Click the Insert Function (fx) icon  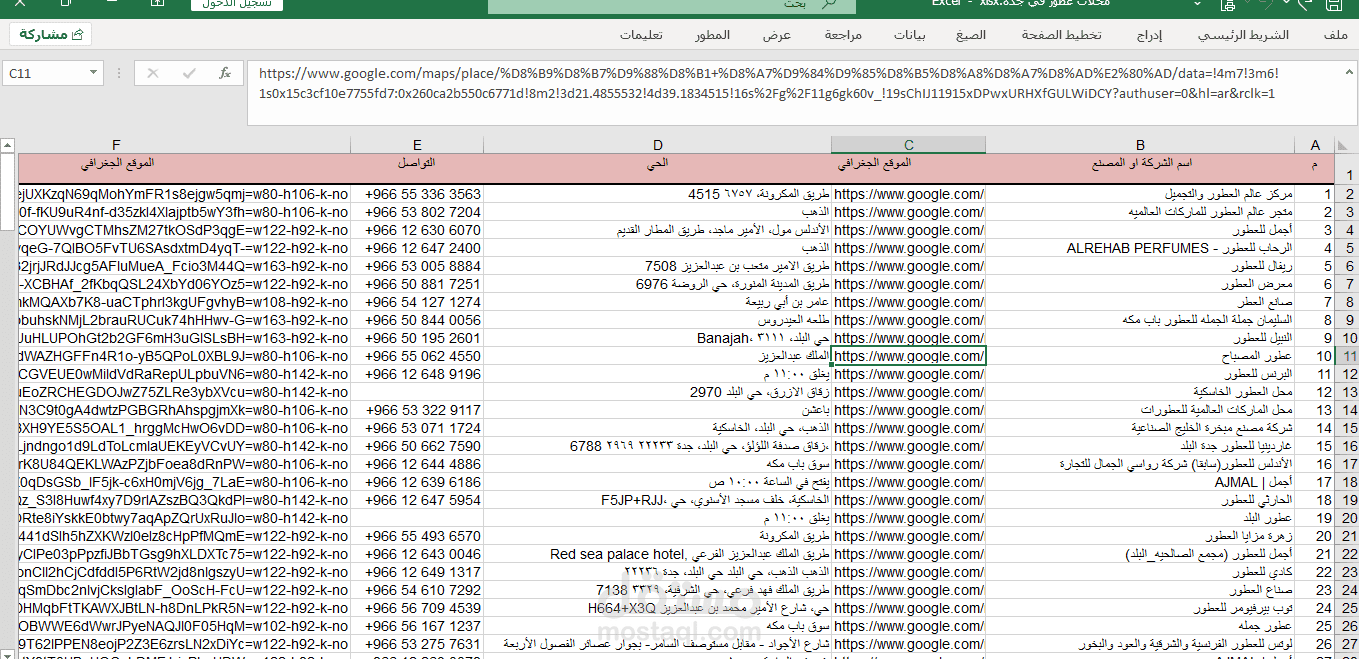(x=224, y=73)
